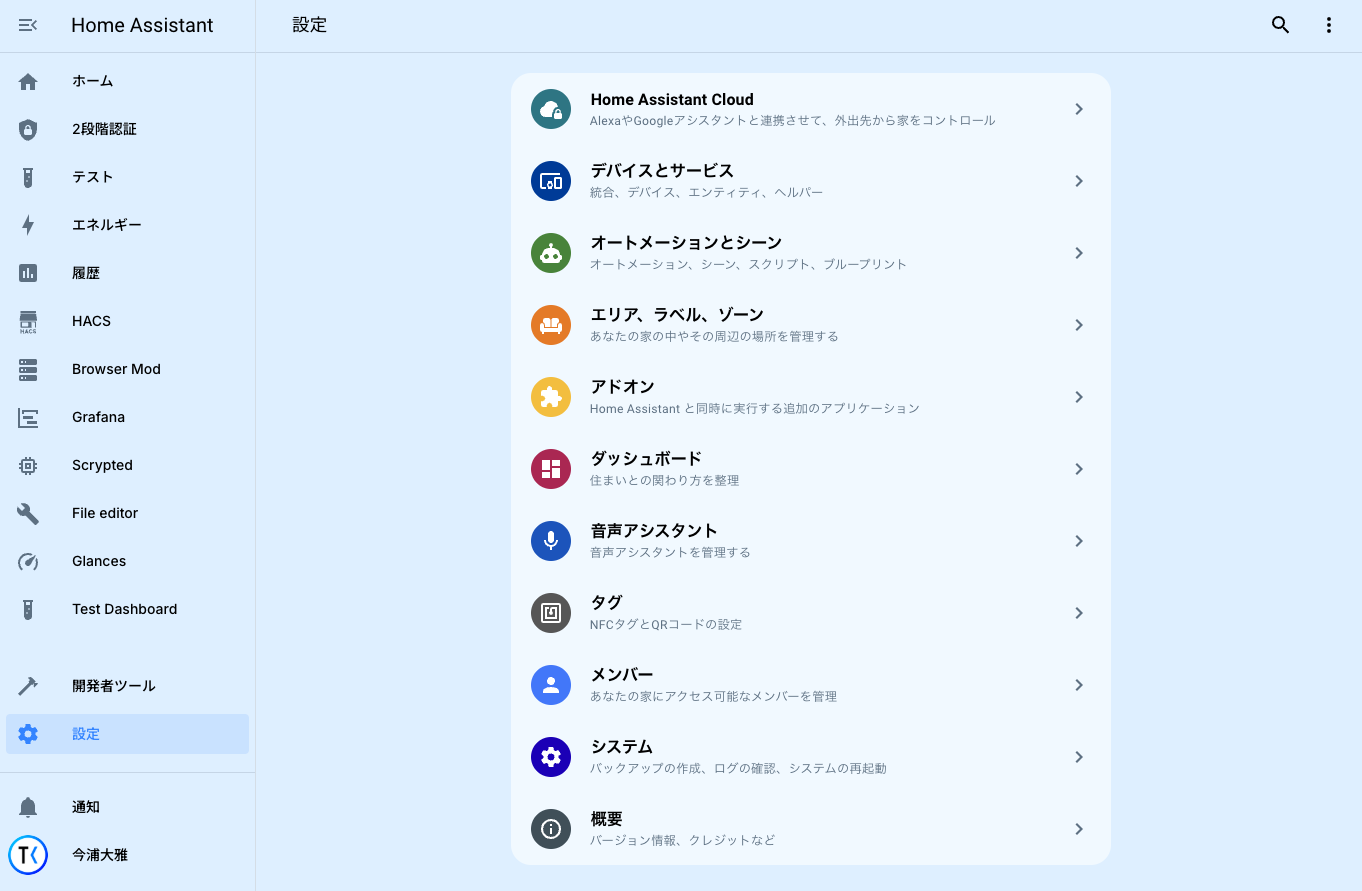Open エリア、ラベル、ゾーン via its chevron arrow
1362x891 pixels.
[x=1079, y=325]
